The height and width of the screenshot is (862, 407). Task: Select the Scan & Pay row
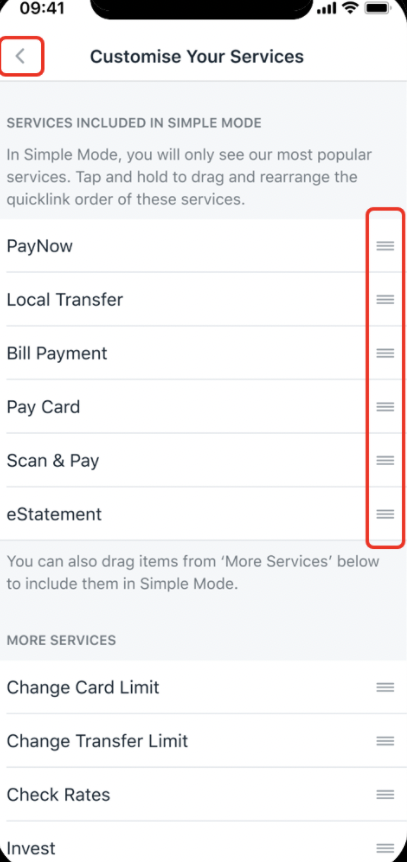coord(204,460)
